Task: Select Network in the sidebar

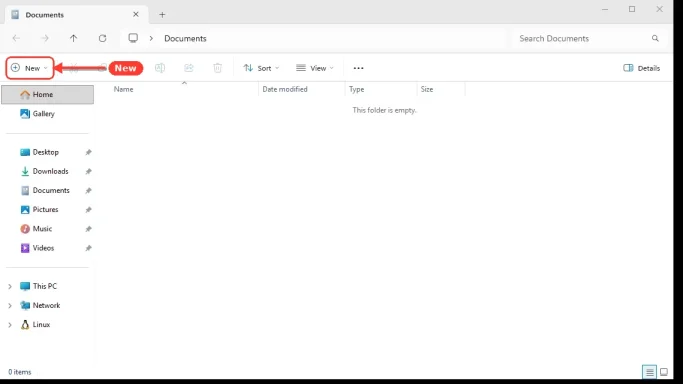Action: tap(47, 305)
